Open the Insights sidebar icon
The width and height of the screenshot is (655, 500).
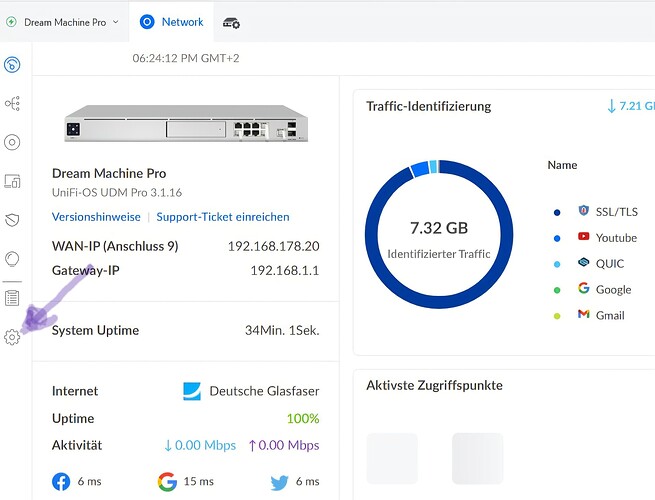(x=12, y=258)
